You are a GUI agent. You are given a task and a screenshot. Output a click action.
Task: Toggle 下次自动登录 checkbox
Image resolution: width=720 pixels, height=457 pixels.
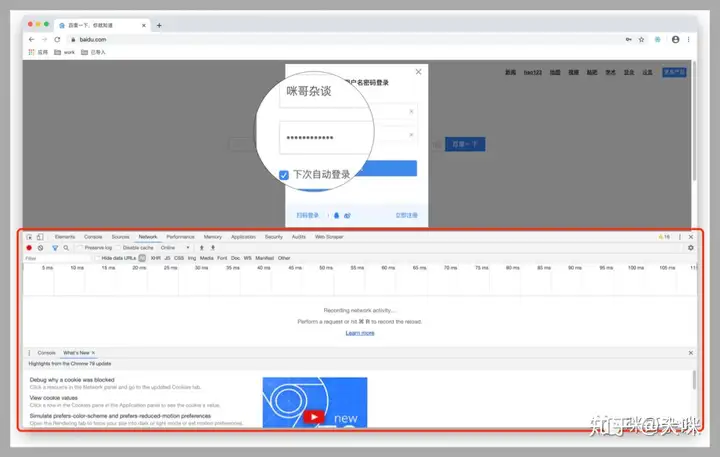tap(284, 175)
